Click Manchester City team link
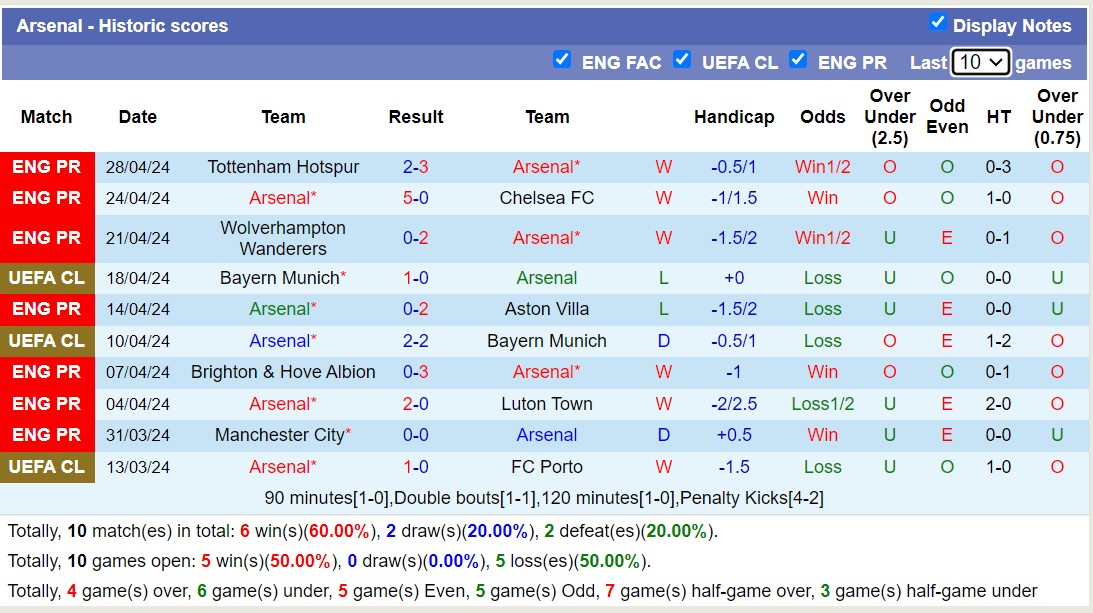This screenshot has width=1093, height=613. (x=279, y=435)
